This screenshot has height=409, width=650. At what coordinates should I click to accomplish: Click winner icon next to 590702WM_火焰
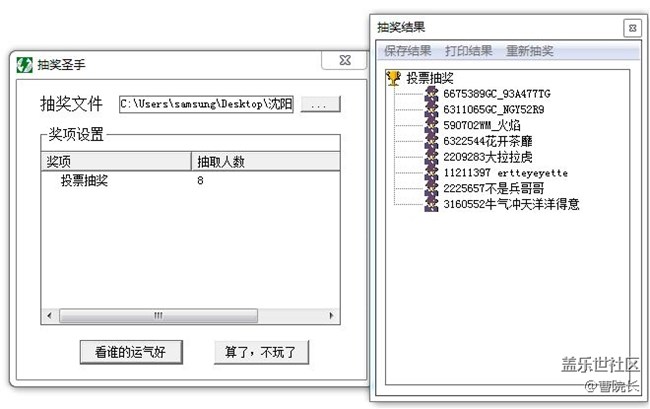pos(432,126)
